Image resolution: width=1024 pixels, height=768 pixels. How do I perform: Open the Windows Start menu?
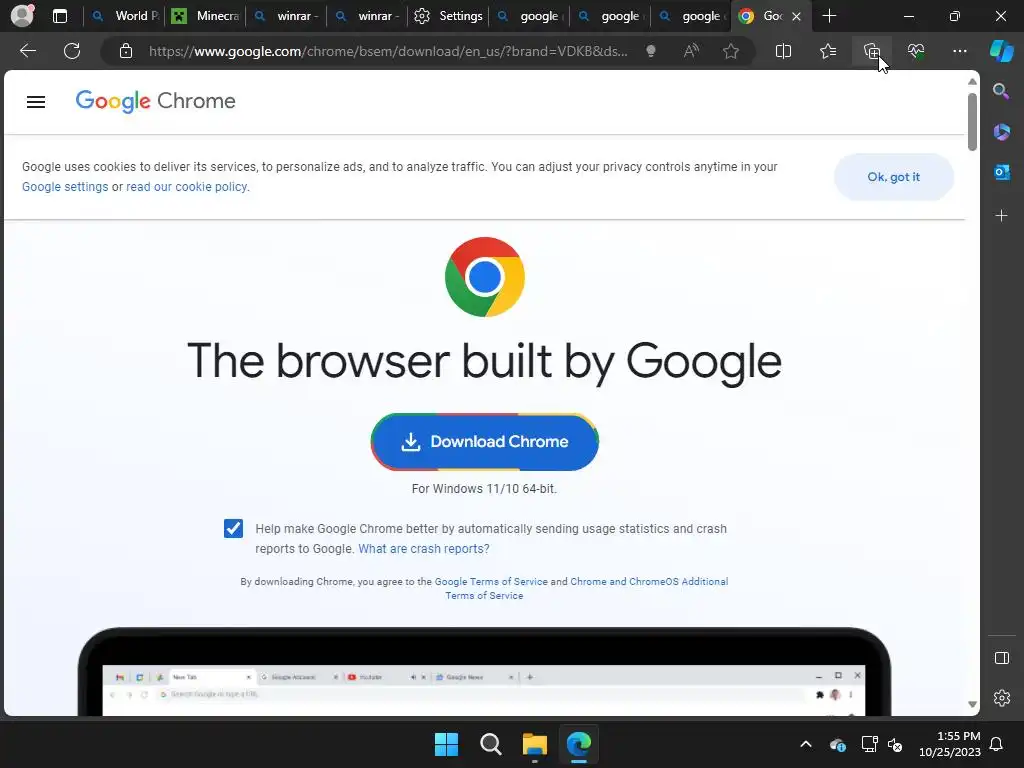[x=447, y=744]
